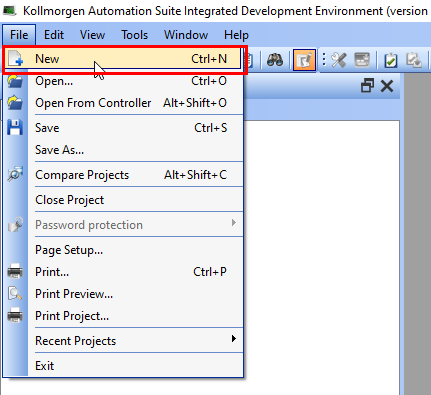Click Save in the File menu
Screen dimensions: 431x395
click(123, 128)
